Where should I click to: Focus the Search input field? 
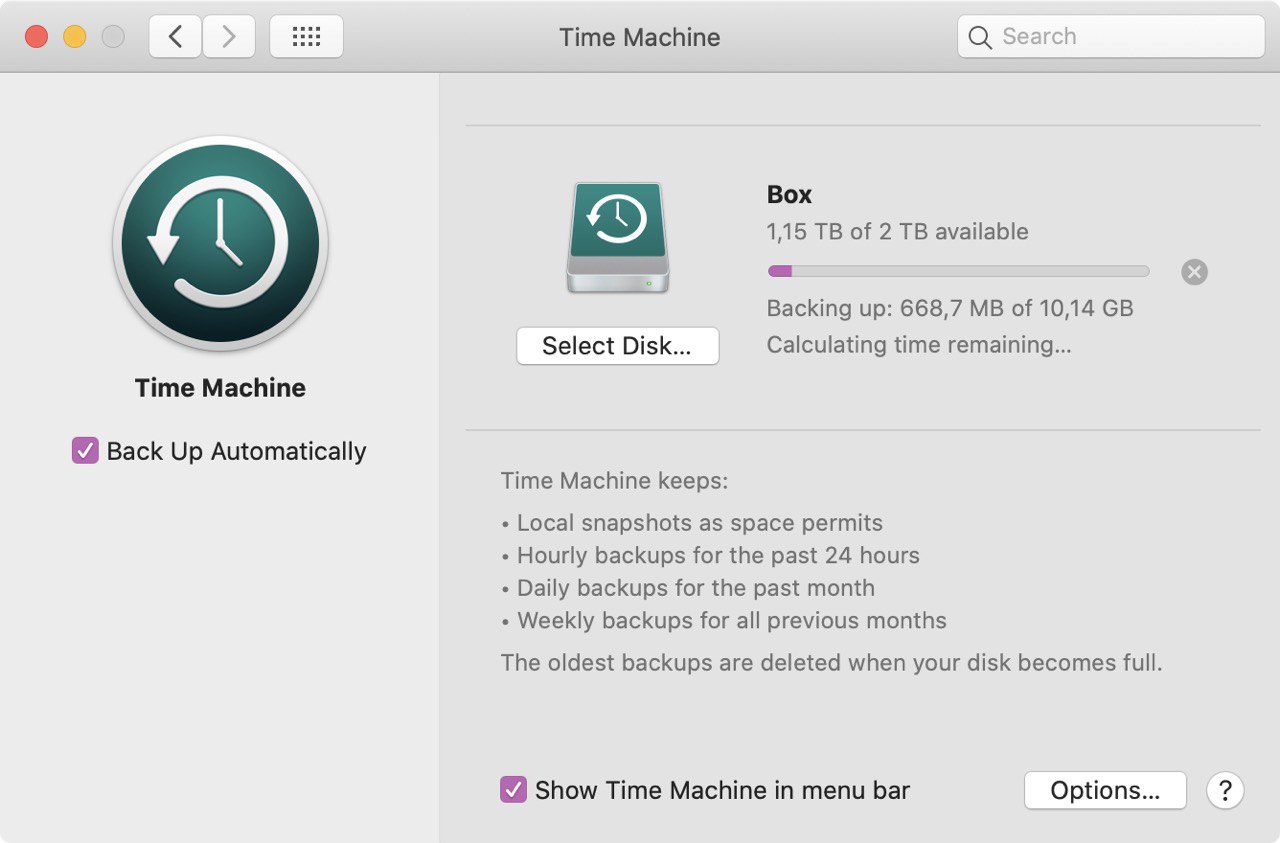pos(1111,37)
